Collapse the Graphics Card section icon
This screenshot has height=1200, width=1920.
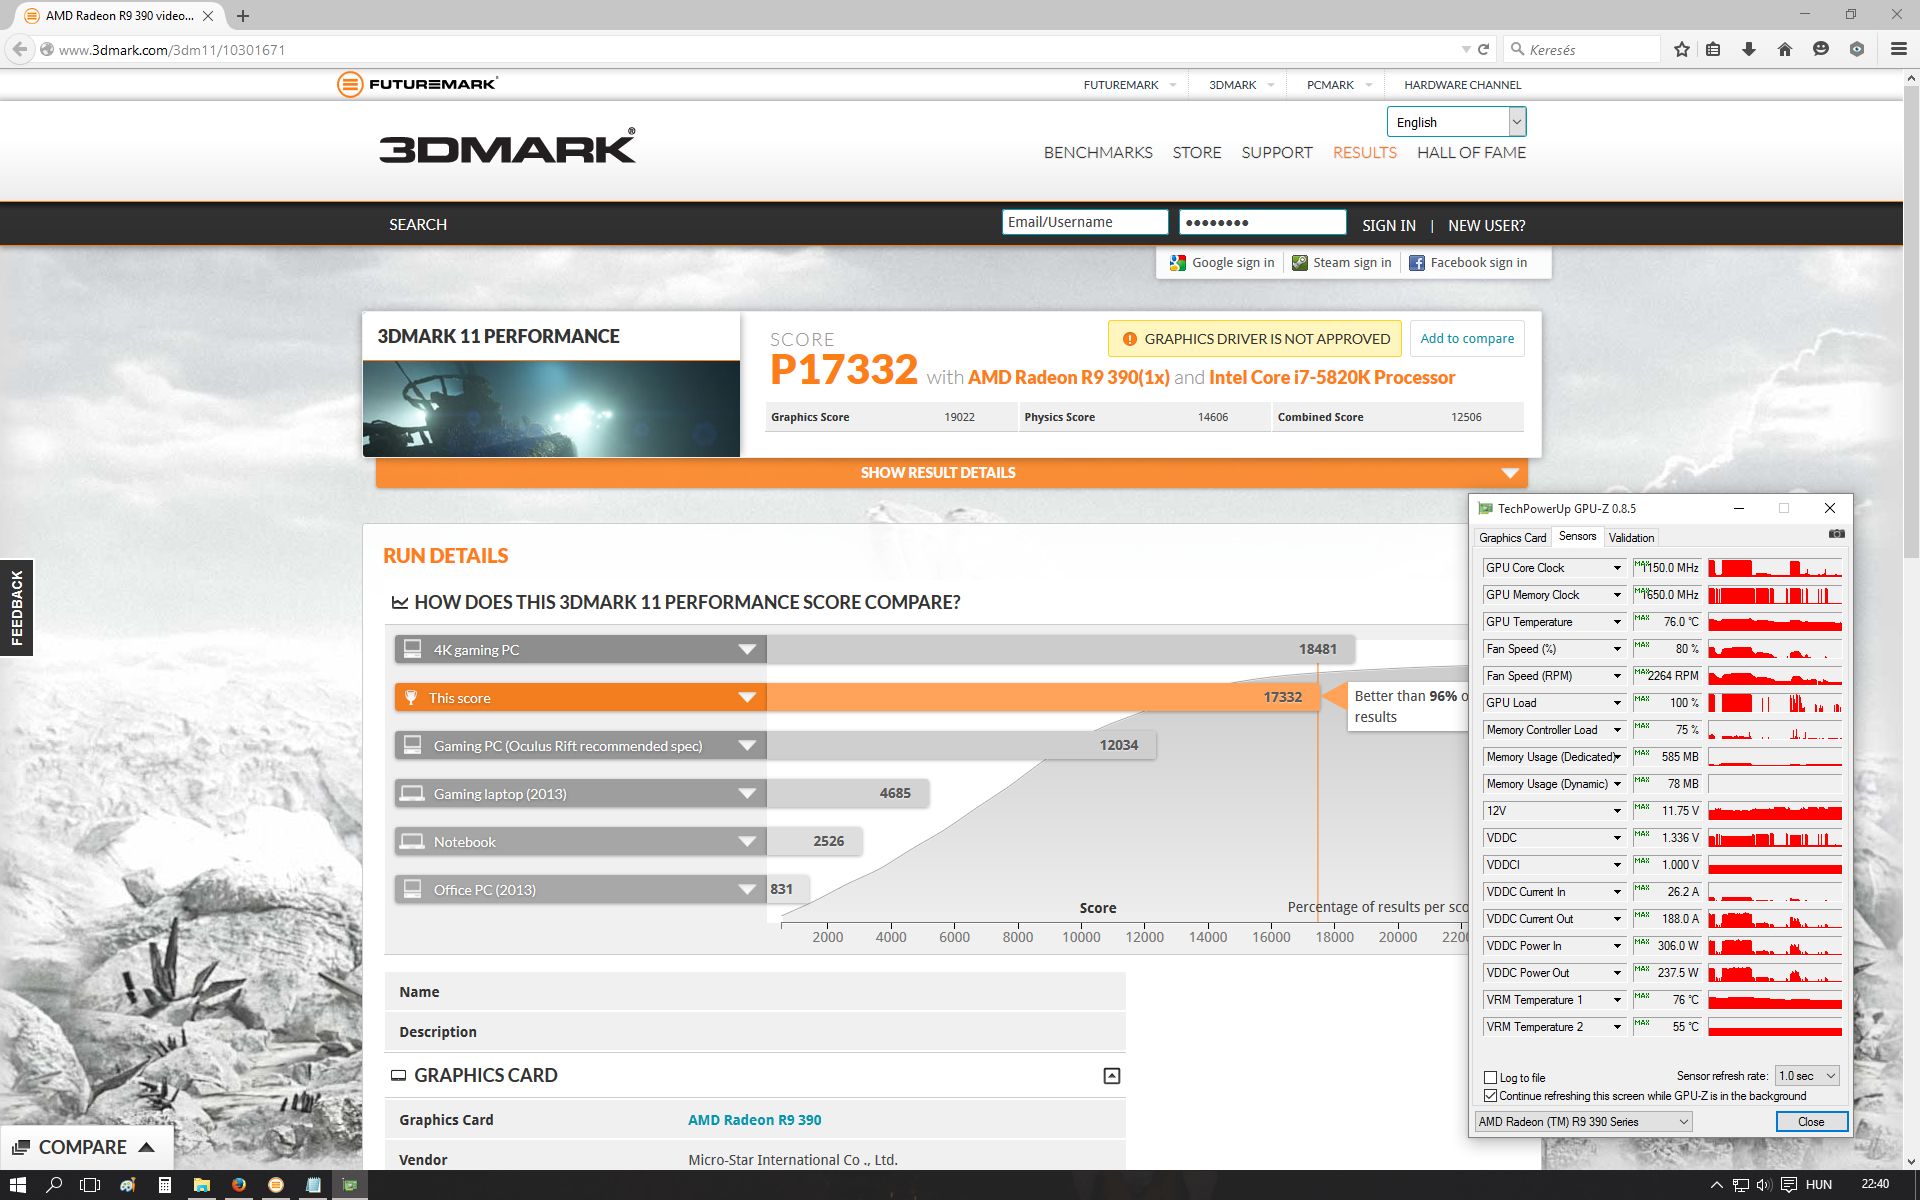pos(1111,1076)
